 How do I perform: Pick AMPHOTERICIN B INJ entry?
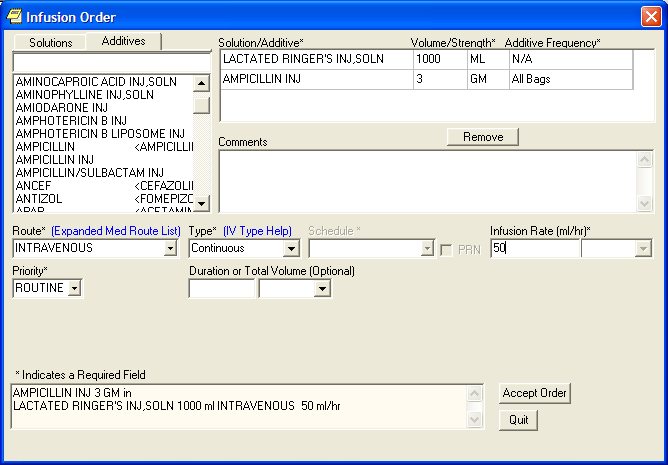click(x=103, y=121)
